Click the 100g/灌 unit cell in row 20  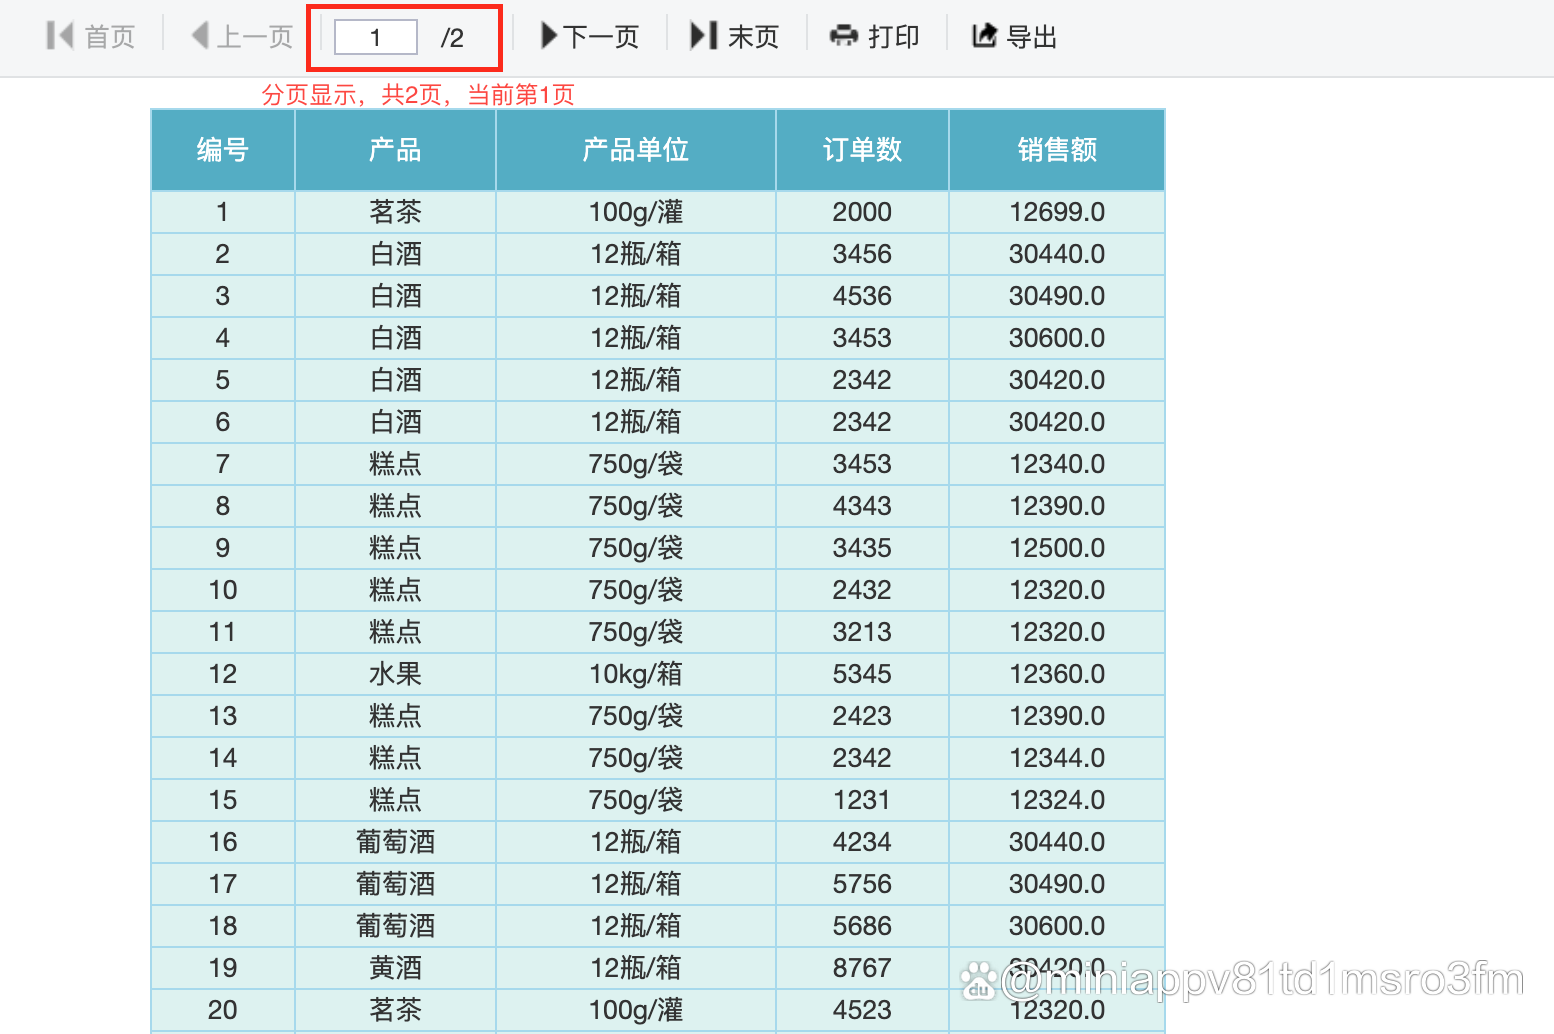[x=636, y=1010]
